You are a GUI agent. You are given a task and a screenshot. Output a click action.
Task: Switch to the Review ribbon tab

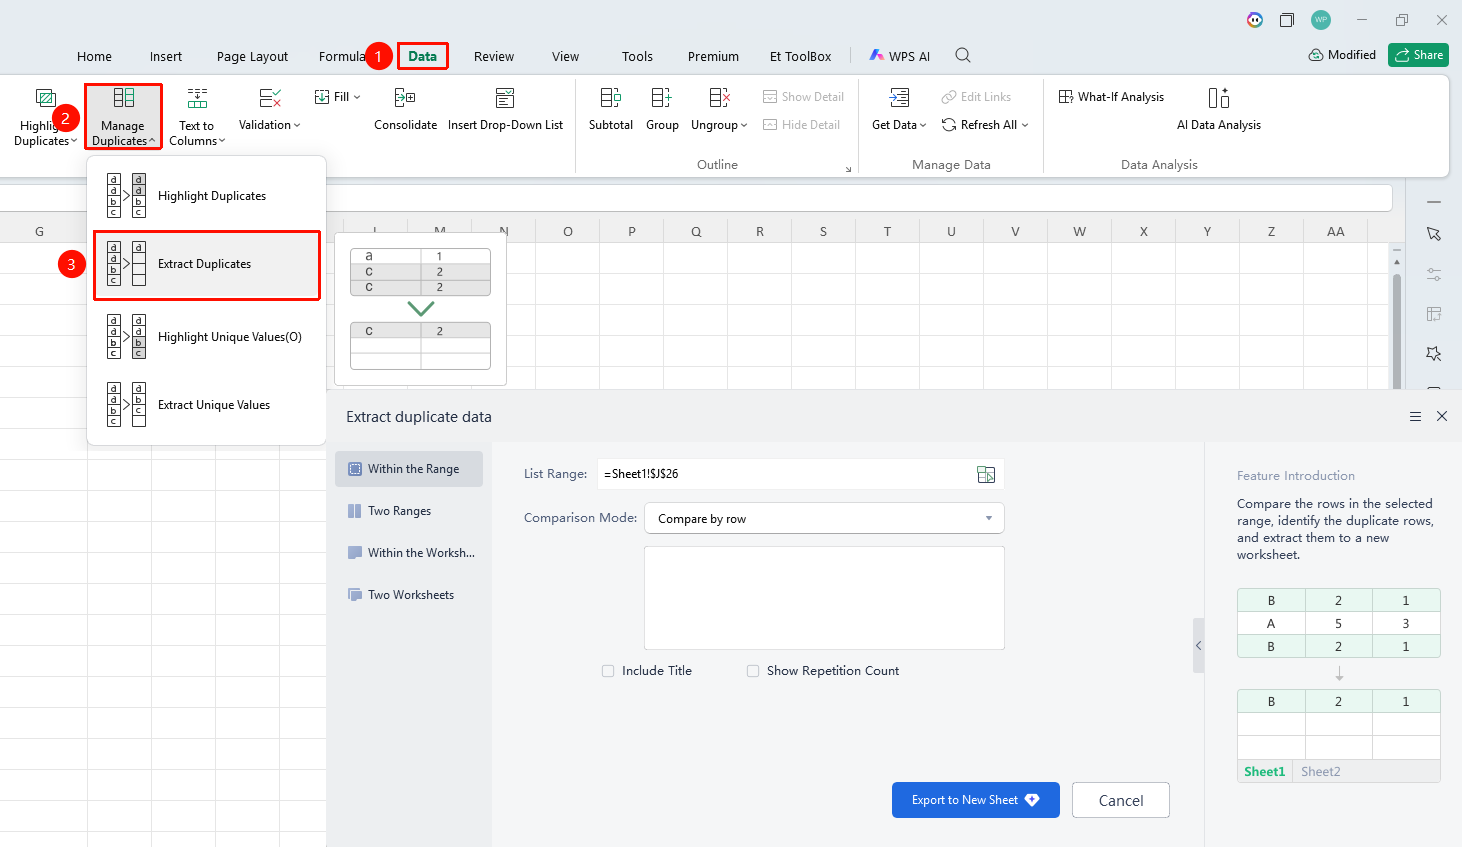point(494,56)
